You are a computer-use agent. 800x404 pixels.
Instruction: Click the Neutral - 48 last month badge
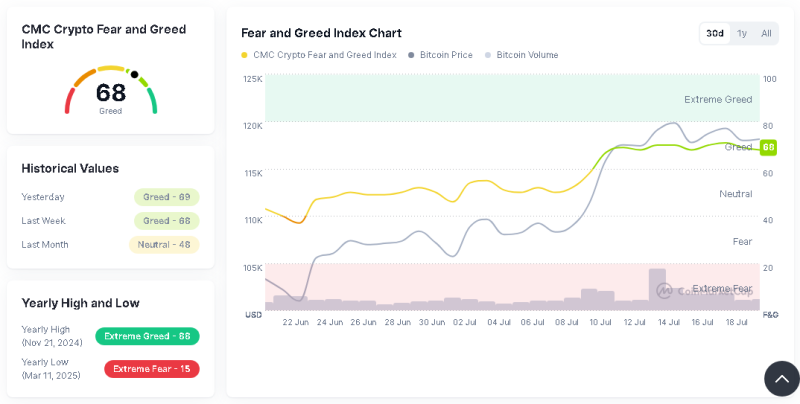pyautogui.click(x=164, y=245)
